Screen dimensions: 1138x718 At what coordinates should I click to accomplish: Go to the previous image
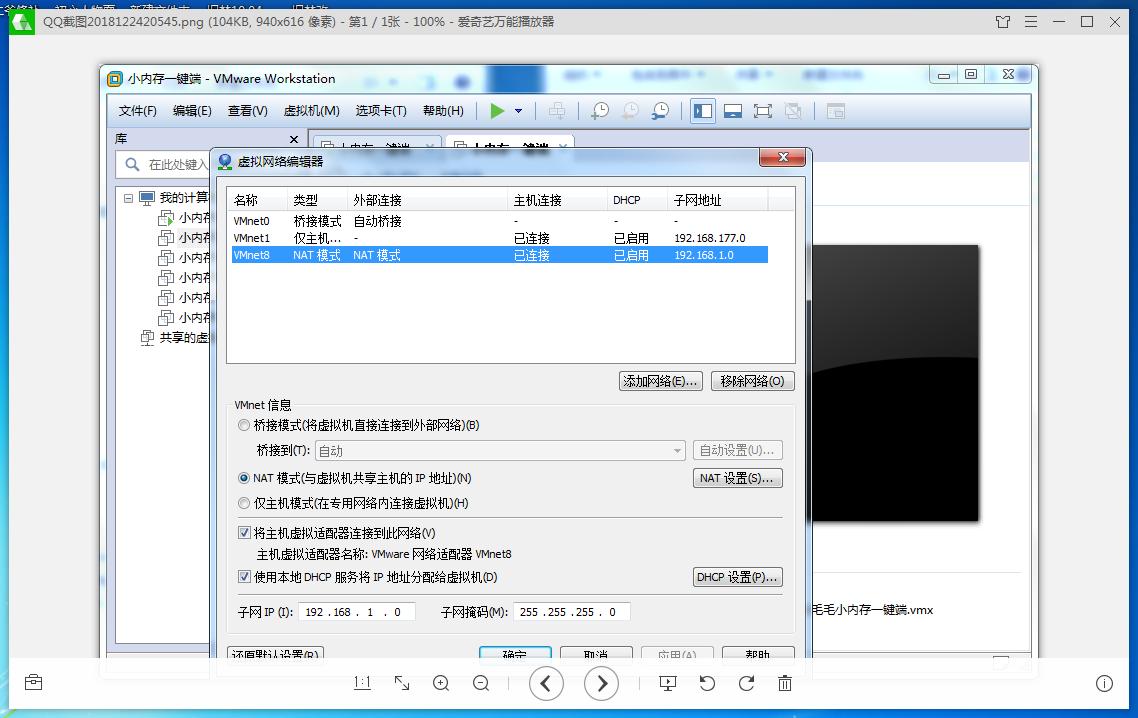[x=547, y=683]
